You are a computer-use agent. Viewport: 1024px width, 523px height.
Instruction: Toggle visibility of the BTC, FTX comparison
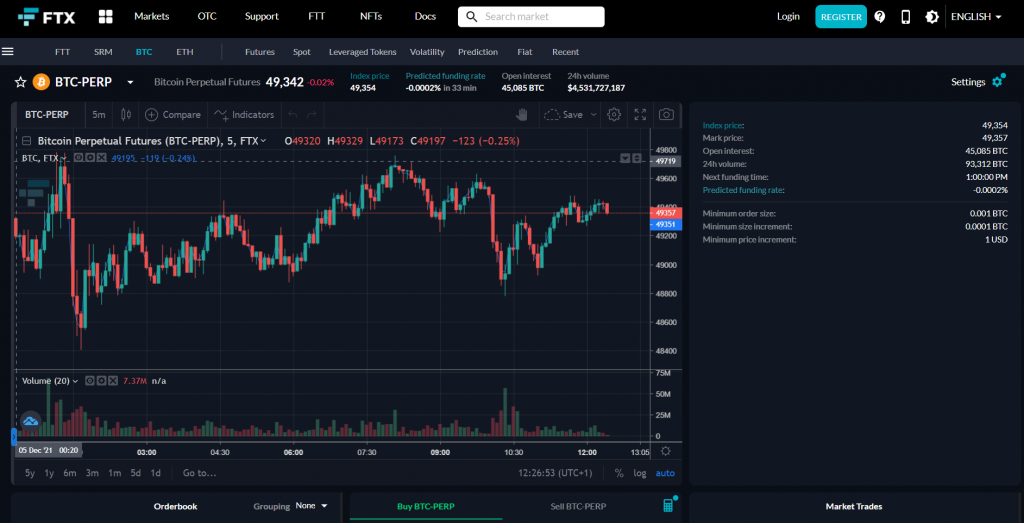coord(78,157)
